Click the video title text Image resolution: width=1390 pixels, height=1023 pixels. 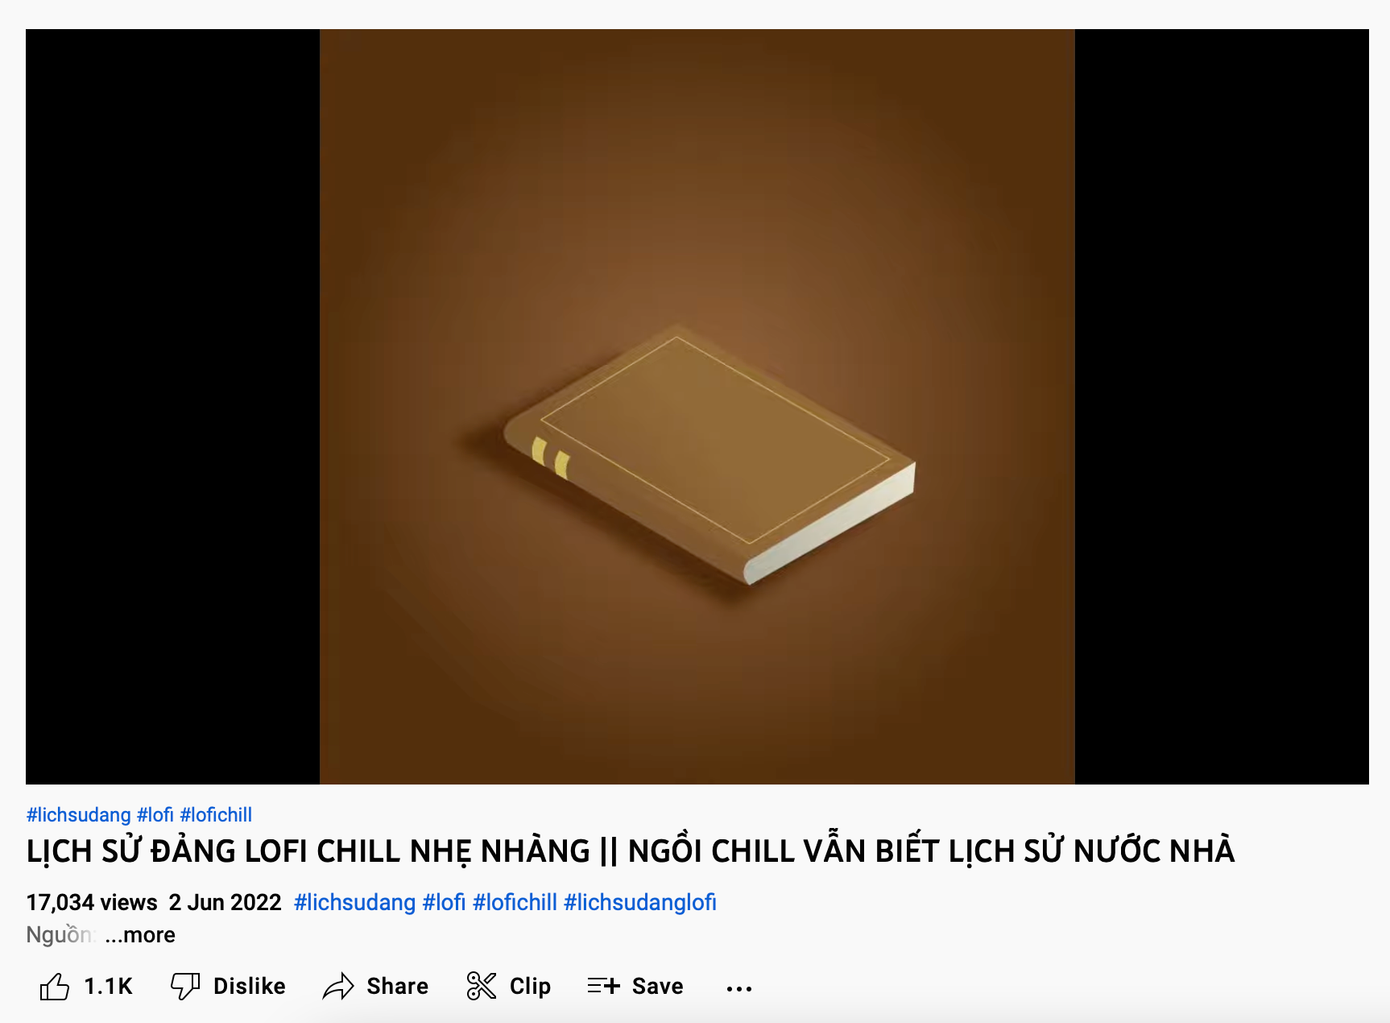[x=631, y=852]
